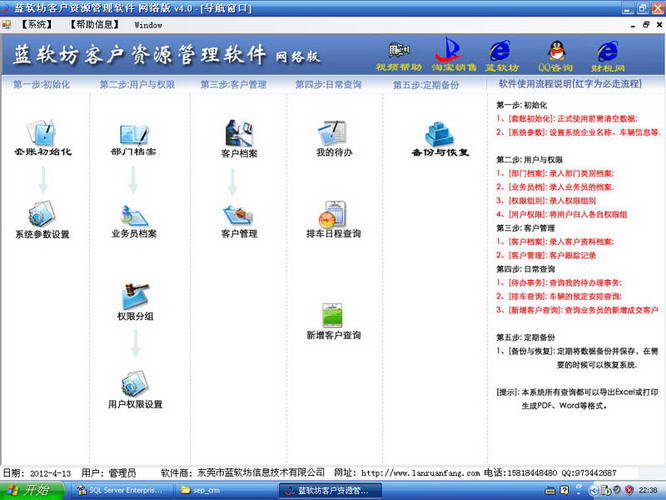
Task: Select 第一步:初始化 step heading
Action: pyautogui.click(x=42, y=84)
